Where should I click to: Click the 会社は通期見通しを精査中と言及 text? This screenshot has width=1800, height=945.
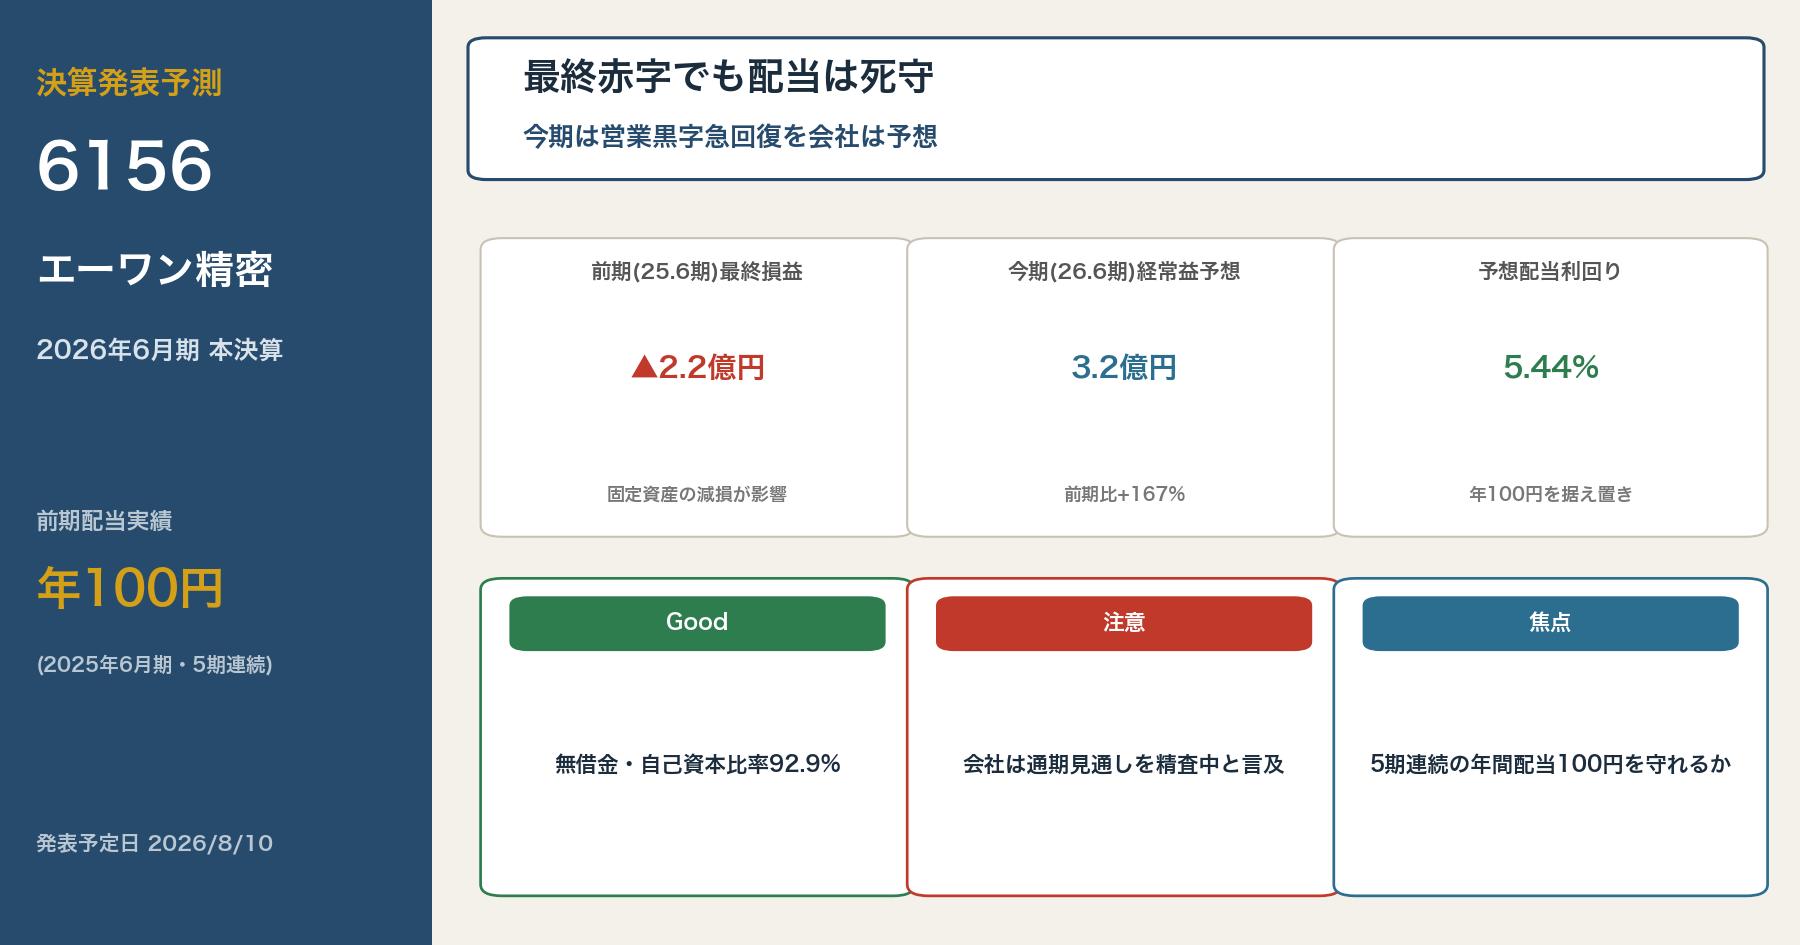tap(1123, 764)
